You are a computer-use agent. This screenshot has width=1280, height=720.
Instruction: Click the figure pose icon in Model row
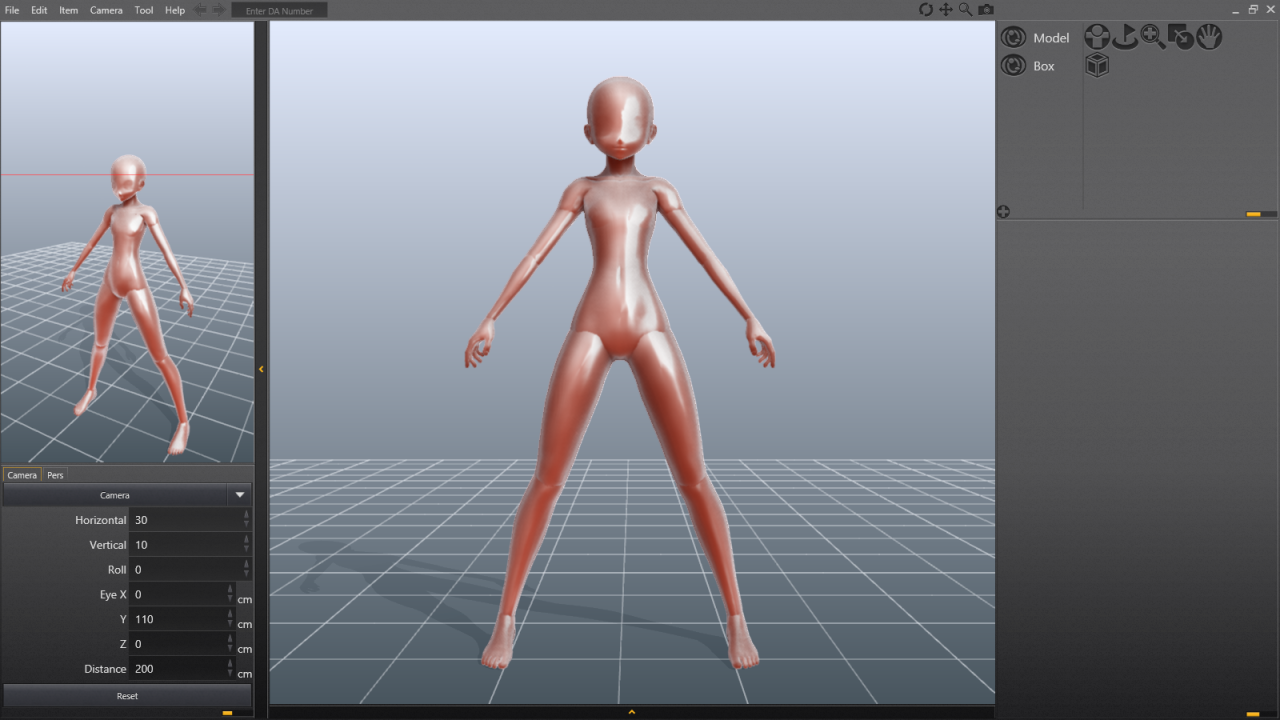pos(1097,37)
